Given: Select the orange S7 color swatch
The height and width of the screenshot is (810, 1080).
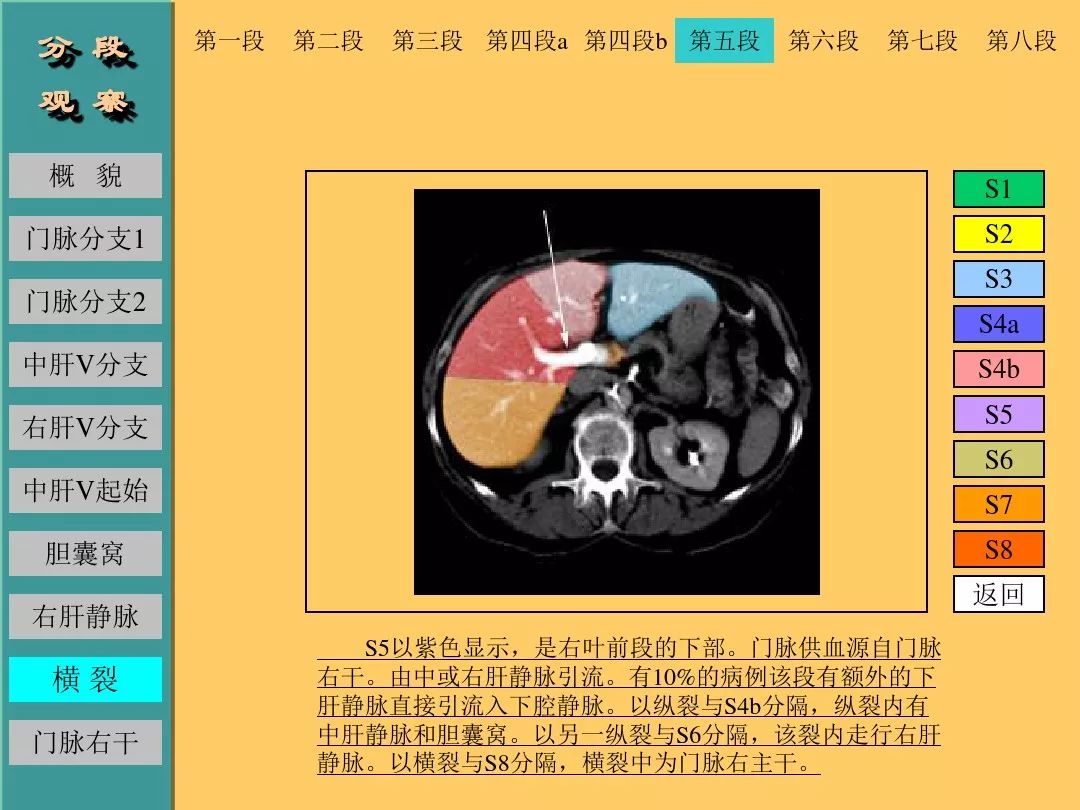Looking at the screenshot, I should tap(998, 504).
